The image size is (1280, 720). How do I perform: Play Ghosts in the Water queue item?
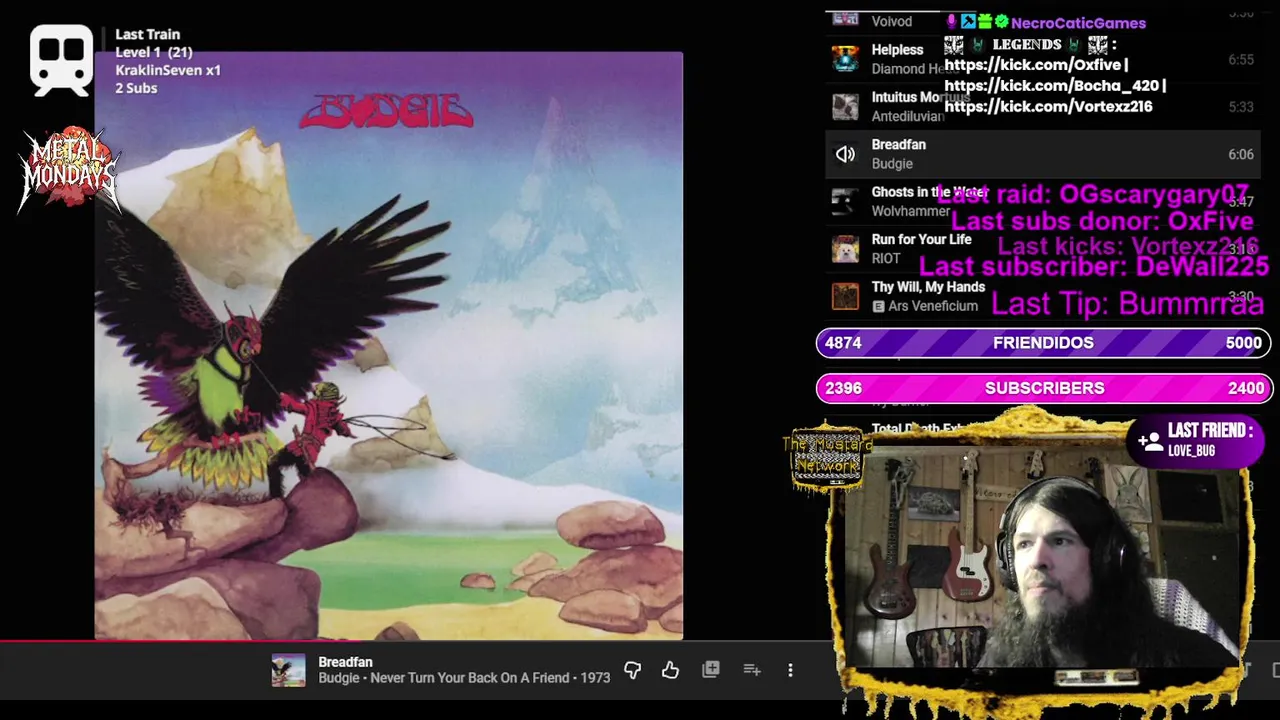pyautogui.click(x=1042, y=201)
